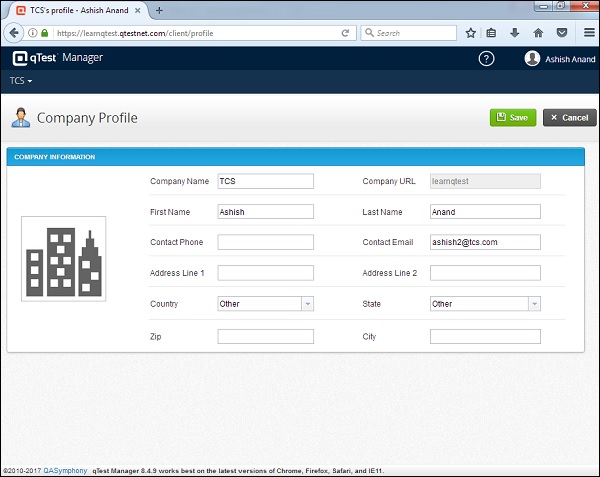The width and height of the screenshot is (600, 477).
Task: Click the Contact Email label
Action: pos(388,242)
